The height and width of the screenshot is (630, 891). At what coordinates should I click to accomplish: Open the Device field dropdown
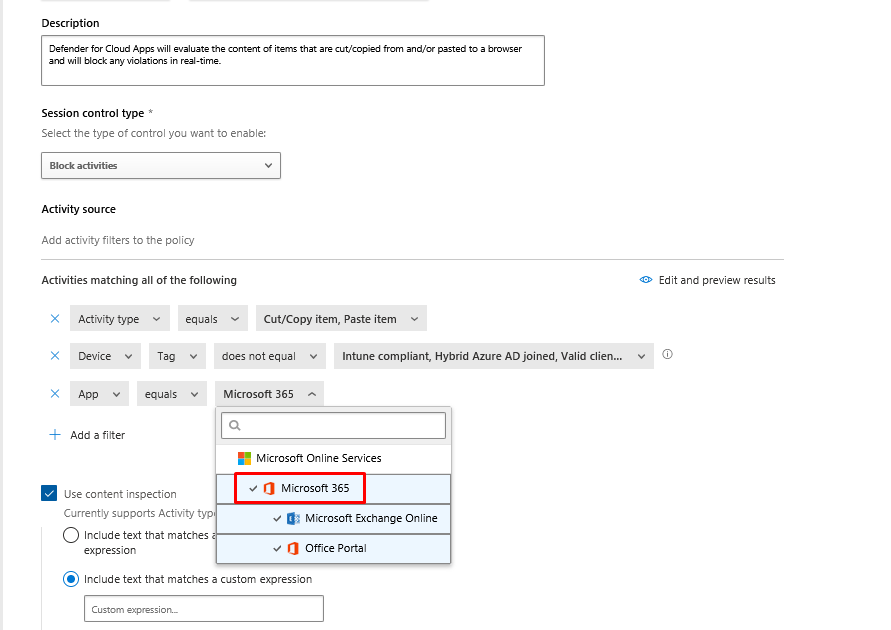coord(106,356)
